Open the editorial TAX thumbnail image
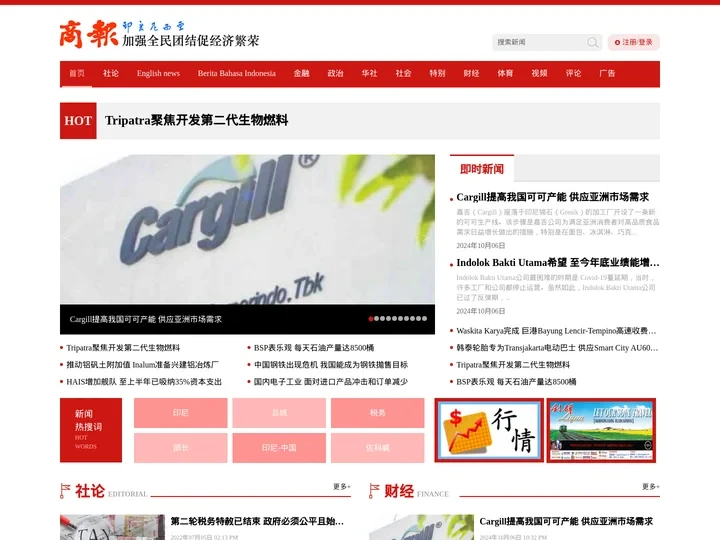The image size is (720, 540). point(112,527)
